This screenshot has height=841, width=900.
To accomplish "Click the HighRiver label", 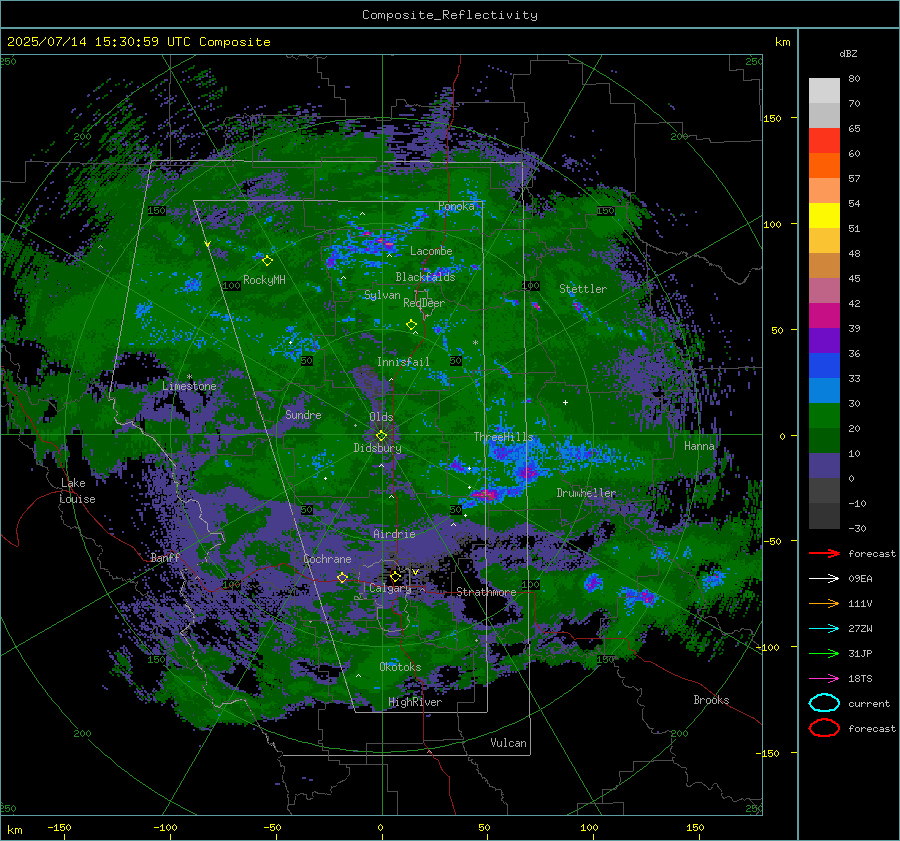I will click(x=415, y=702).
